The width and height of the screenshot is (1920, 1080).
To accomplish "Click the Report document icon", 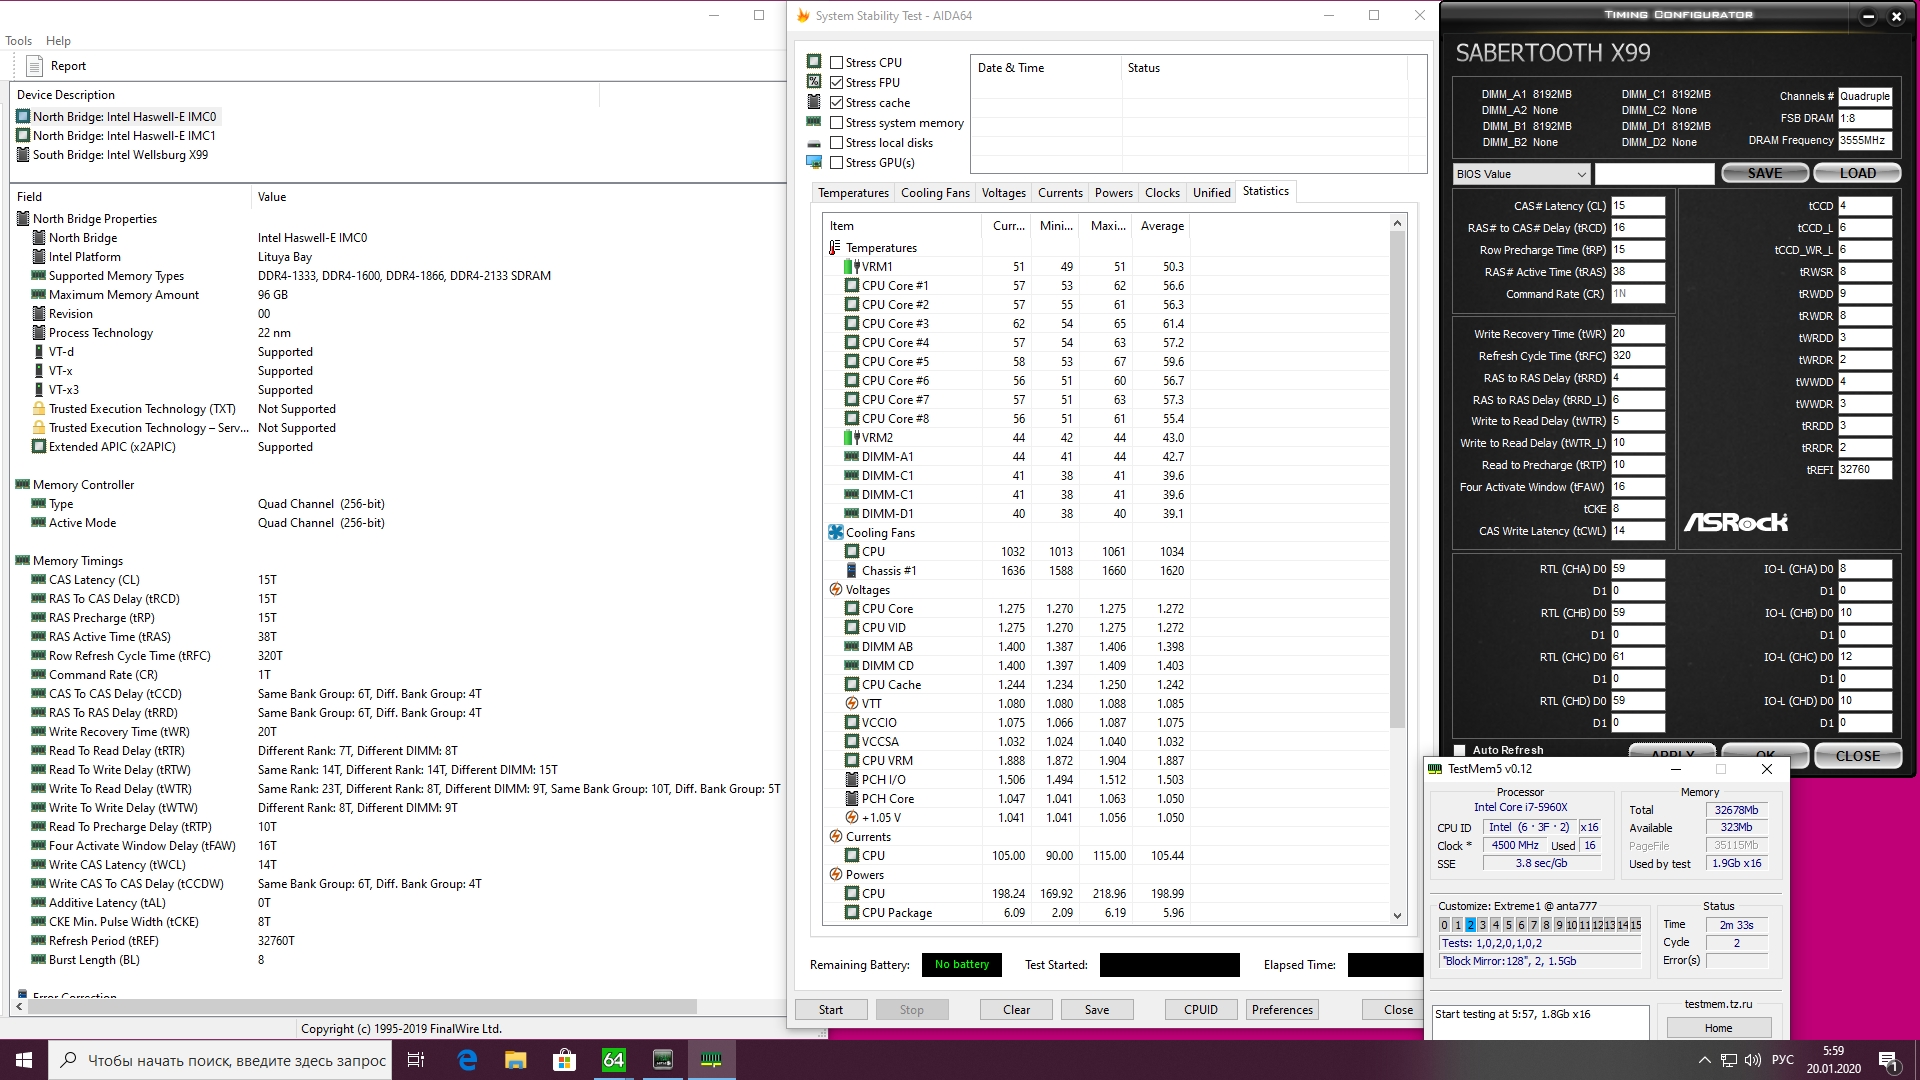I will click(x=35, y=66).
